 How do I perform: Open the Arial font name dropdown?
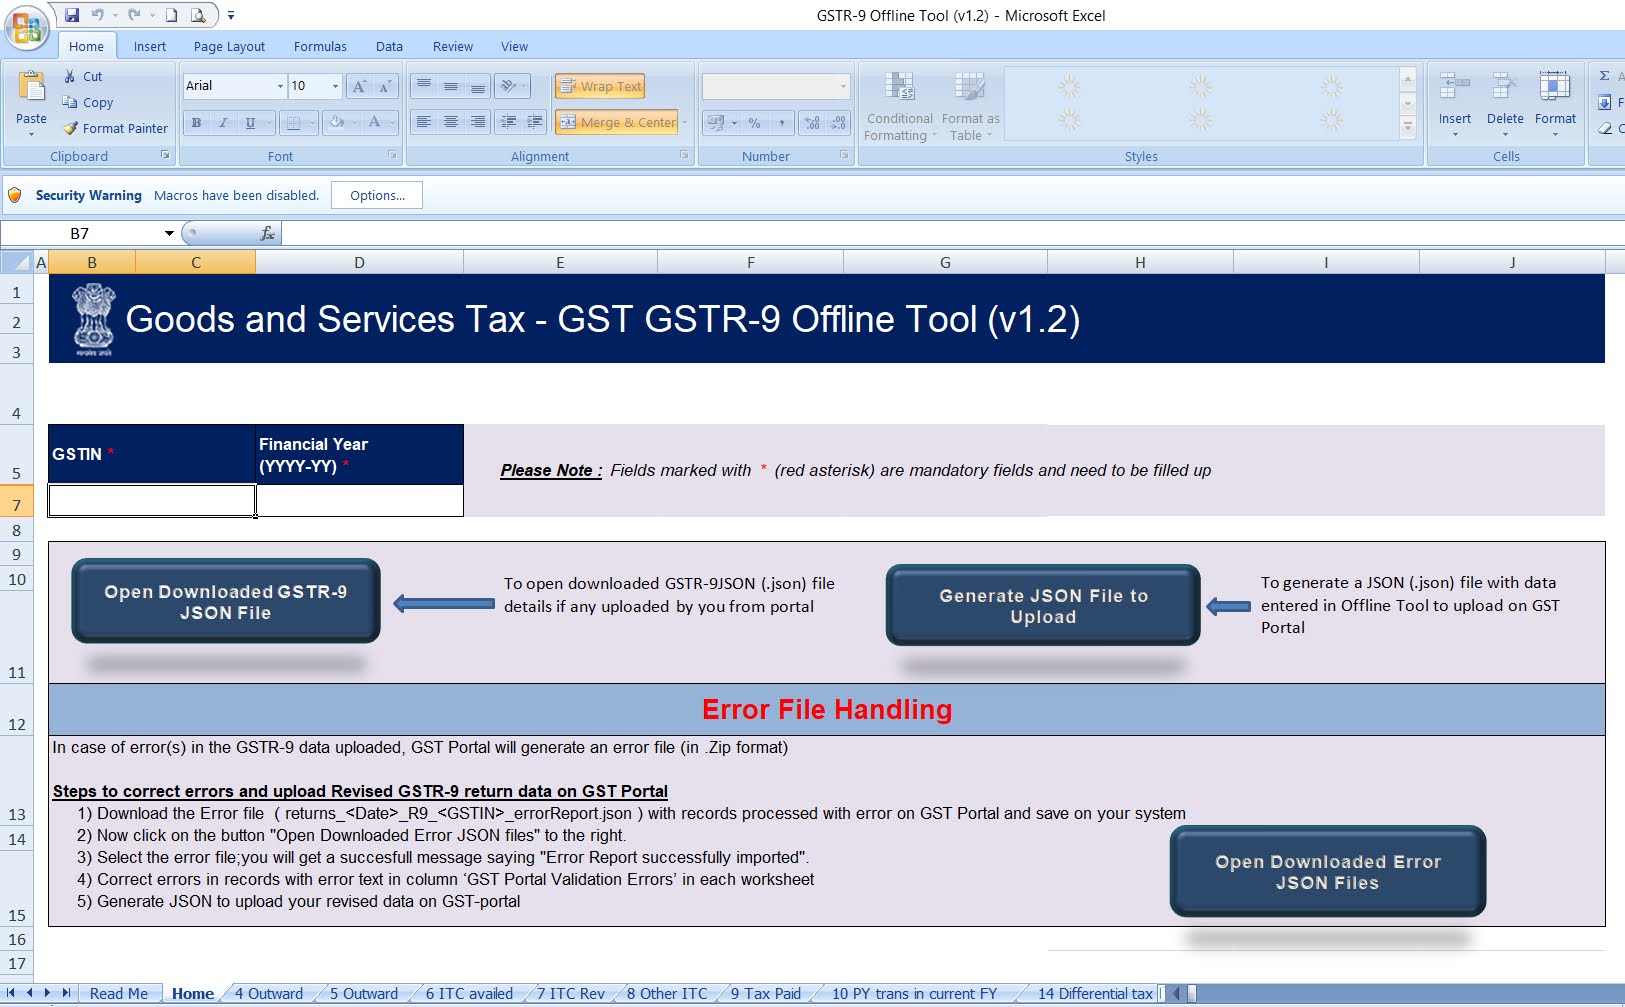(x=280, y=86)
